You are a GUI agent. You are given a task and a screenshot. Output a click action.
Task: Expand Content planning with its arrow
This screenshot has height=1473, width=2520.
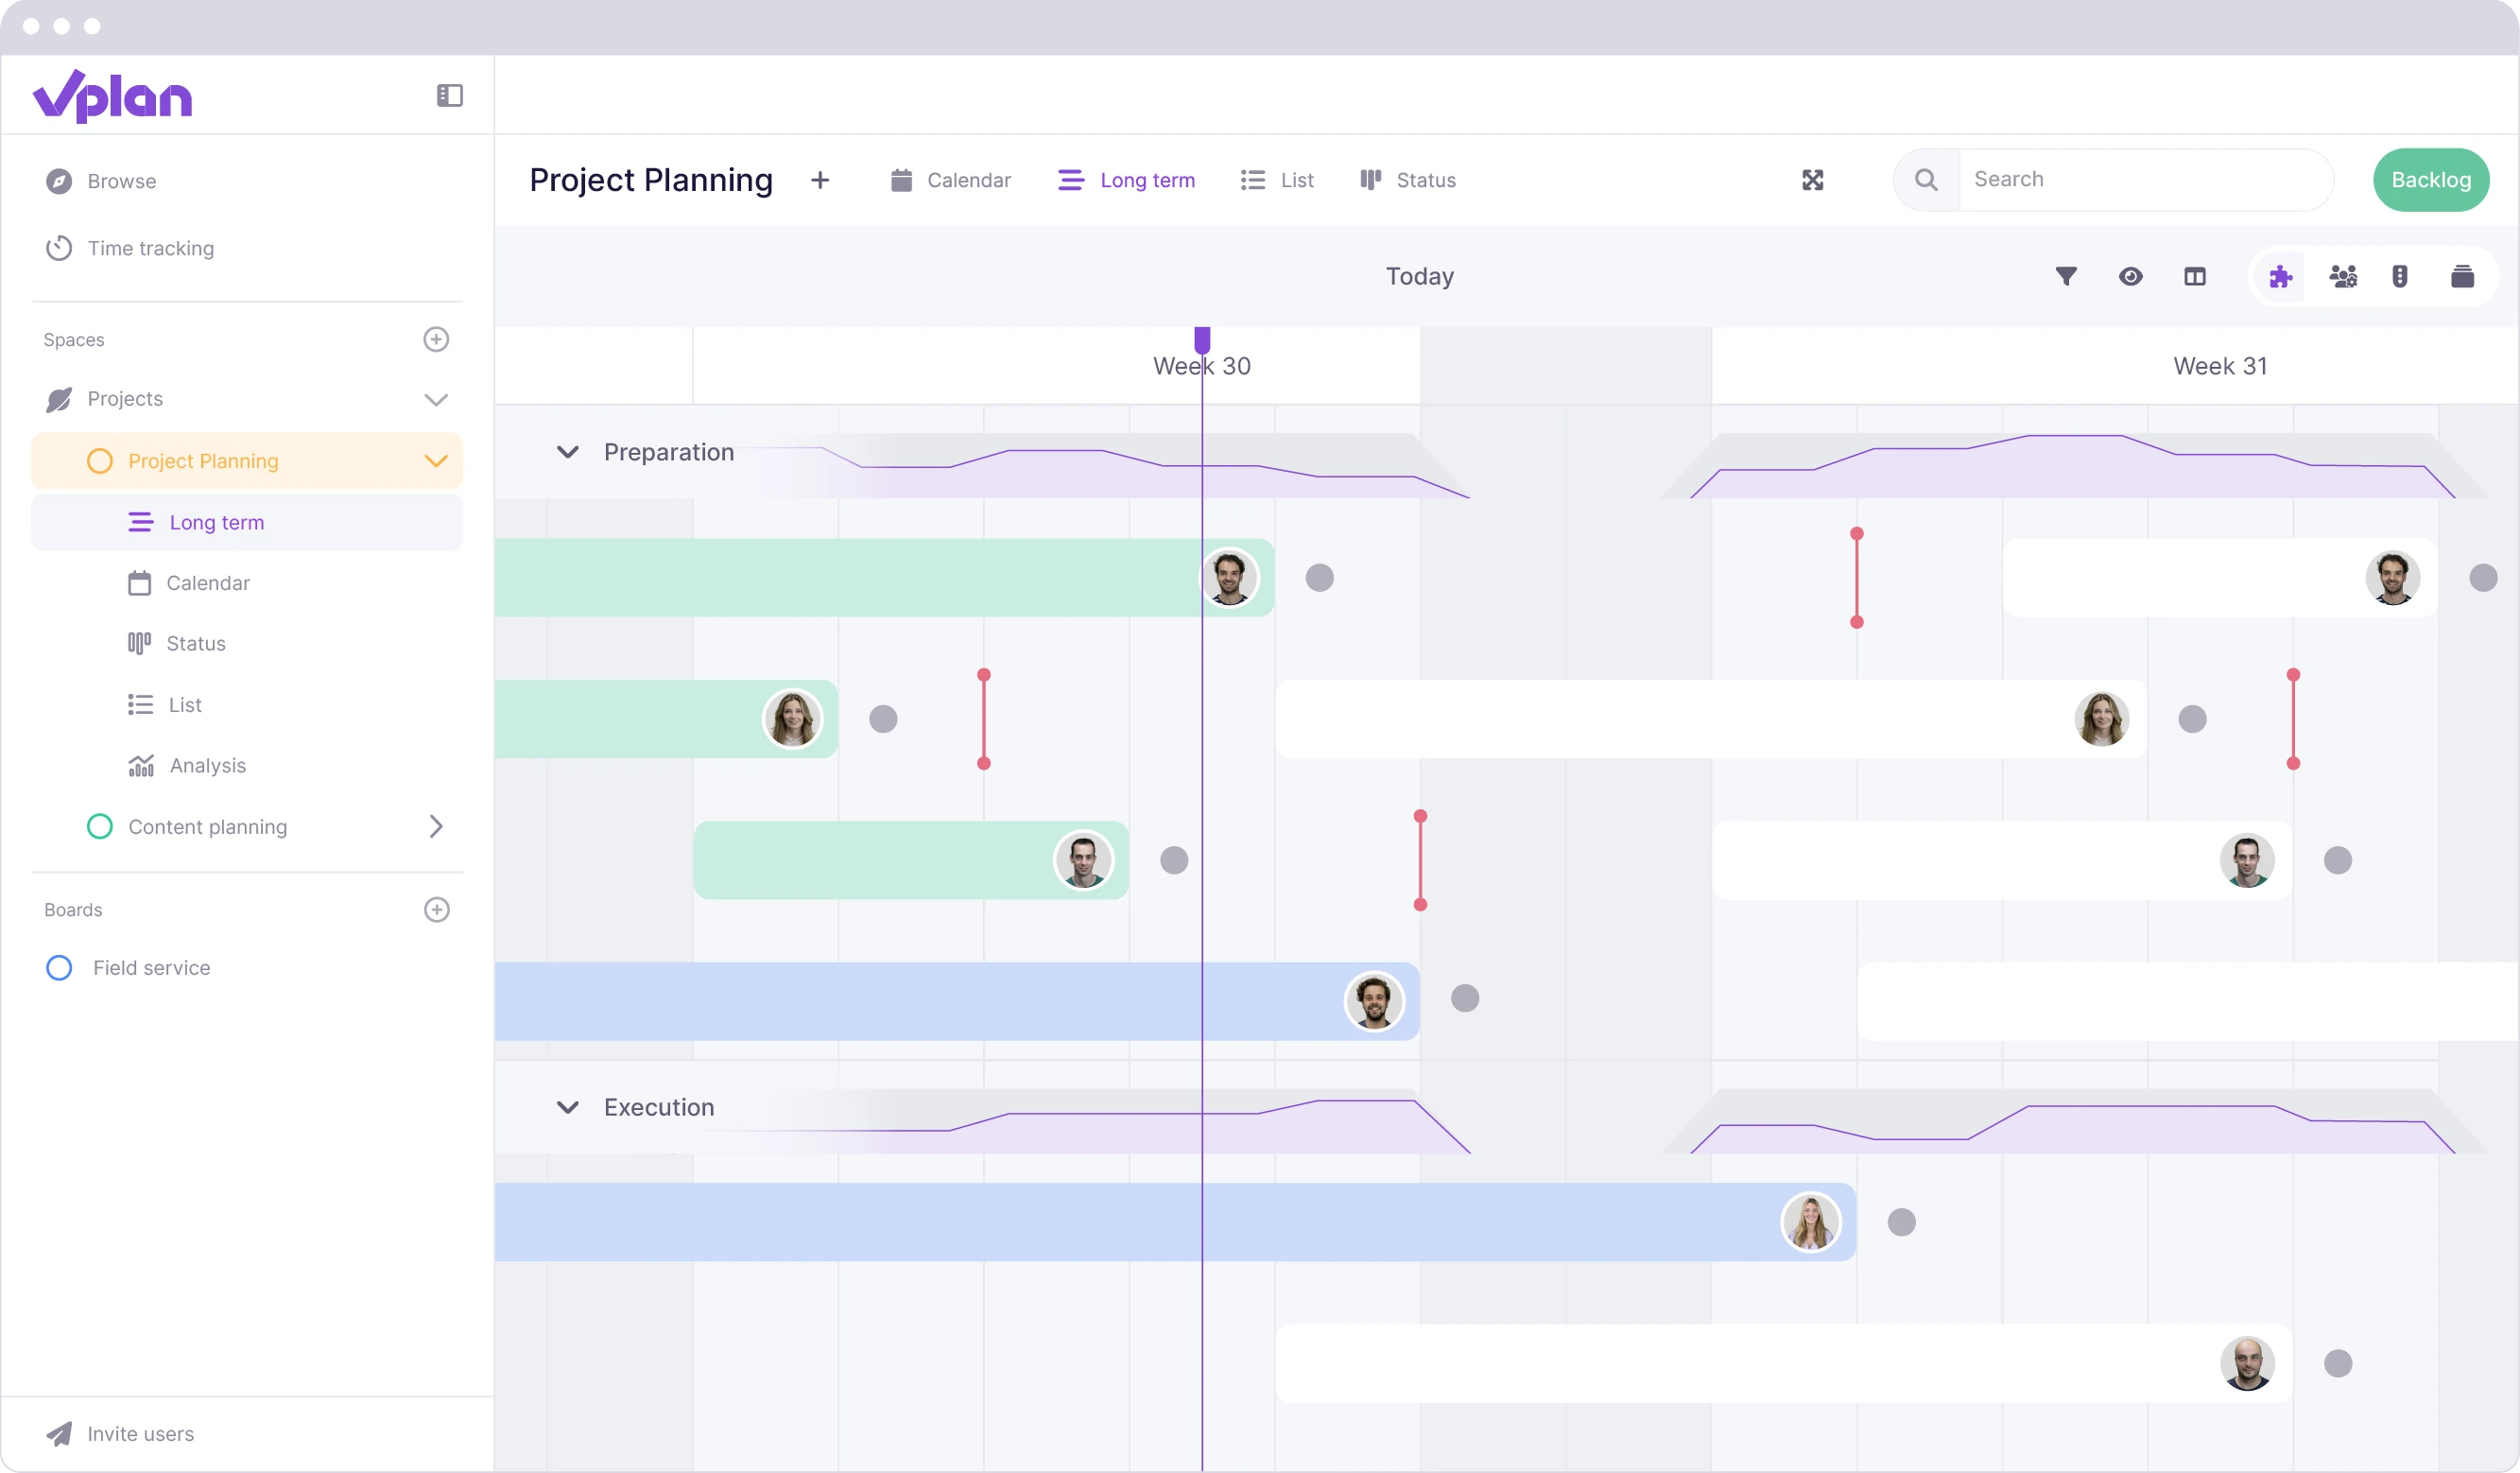[436, 826]
